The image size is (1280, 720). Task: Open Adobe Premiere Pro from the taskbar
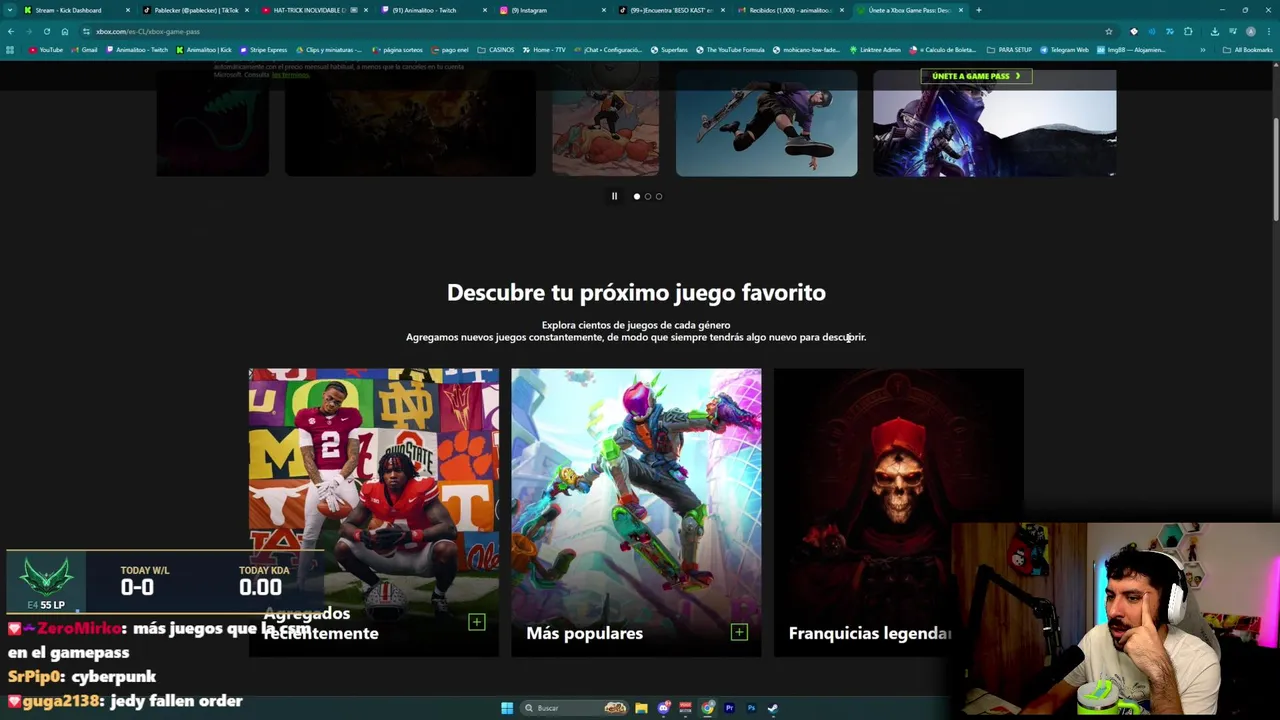729,708
